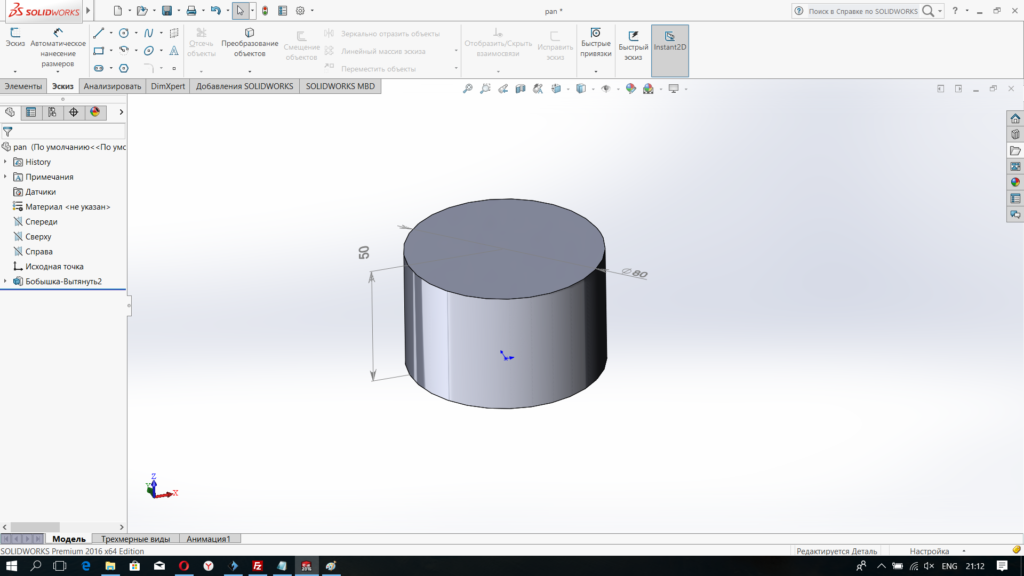Click the filter icon in the feature tree
Screen dimensions: 1024x576
tap(8, 131)
